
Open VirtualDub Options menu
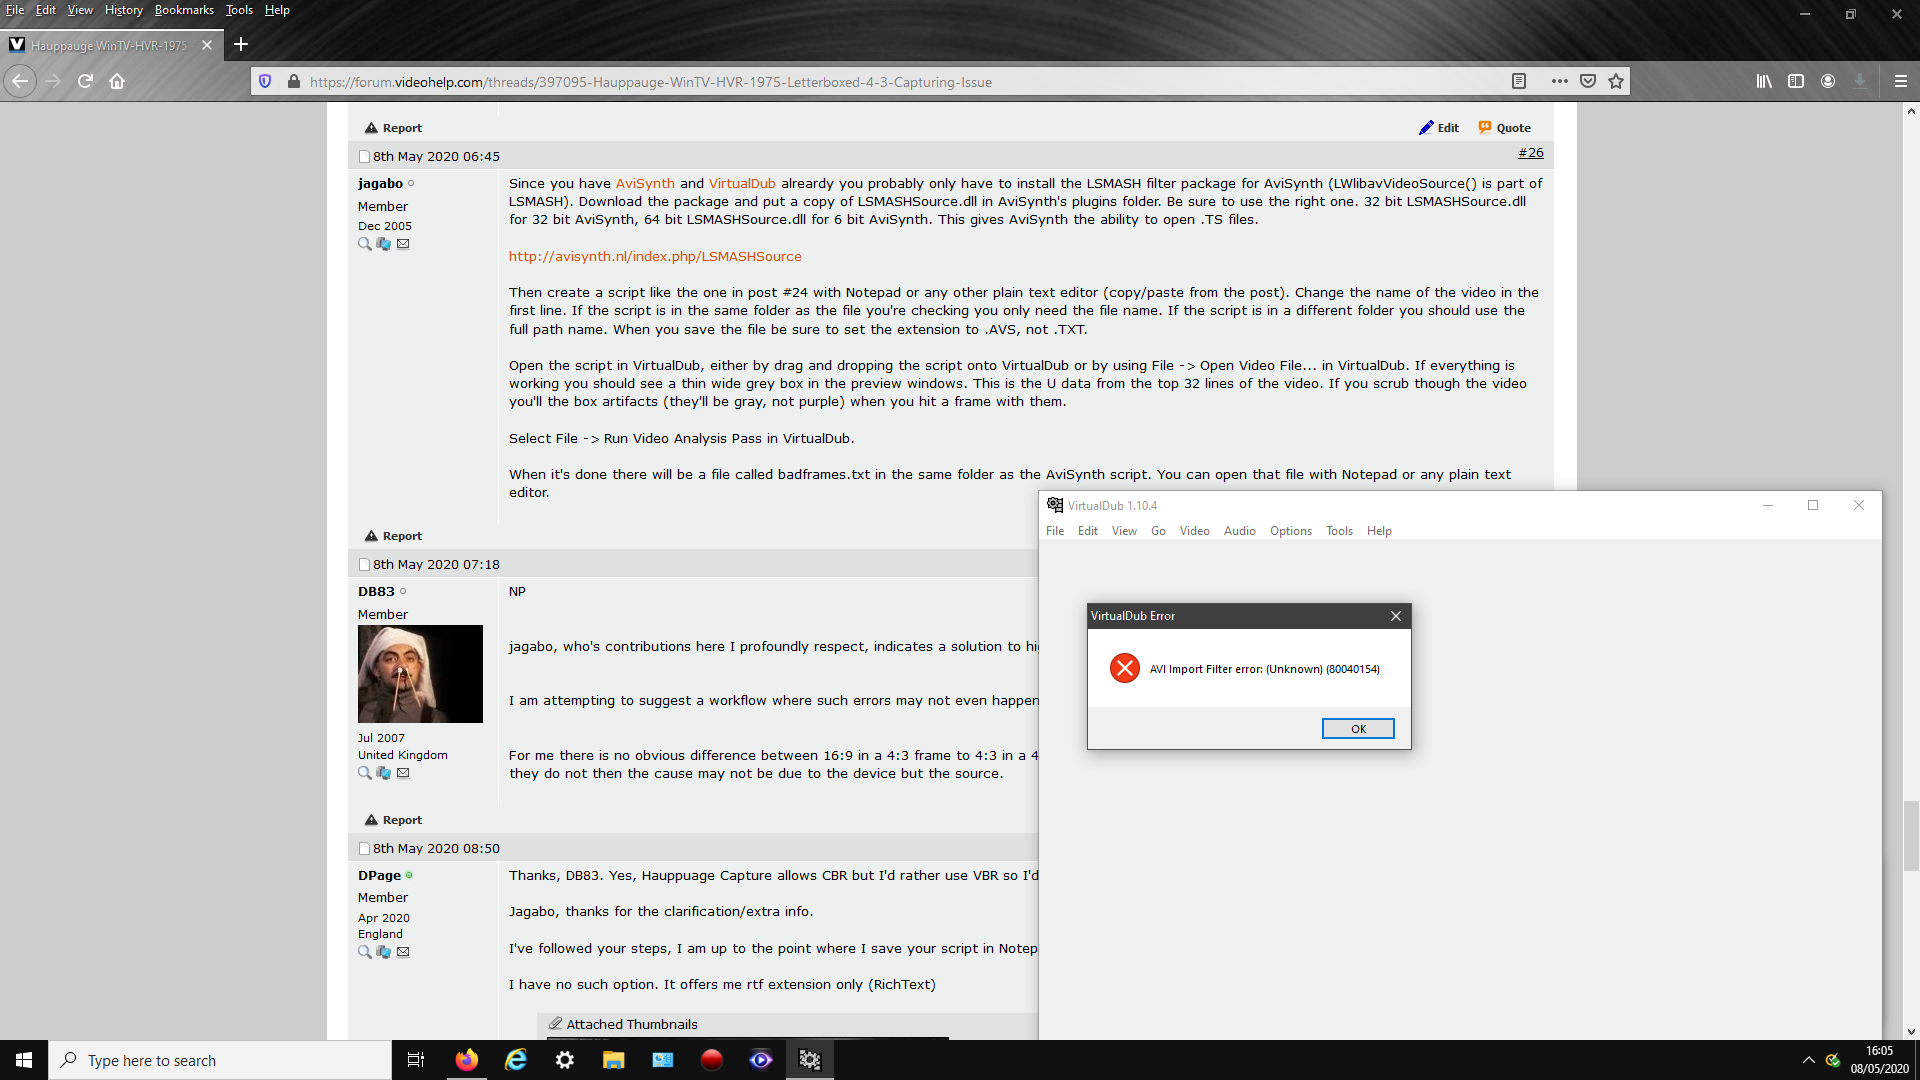[1290, 531]
